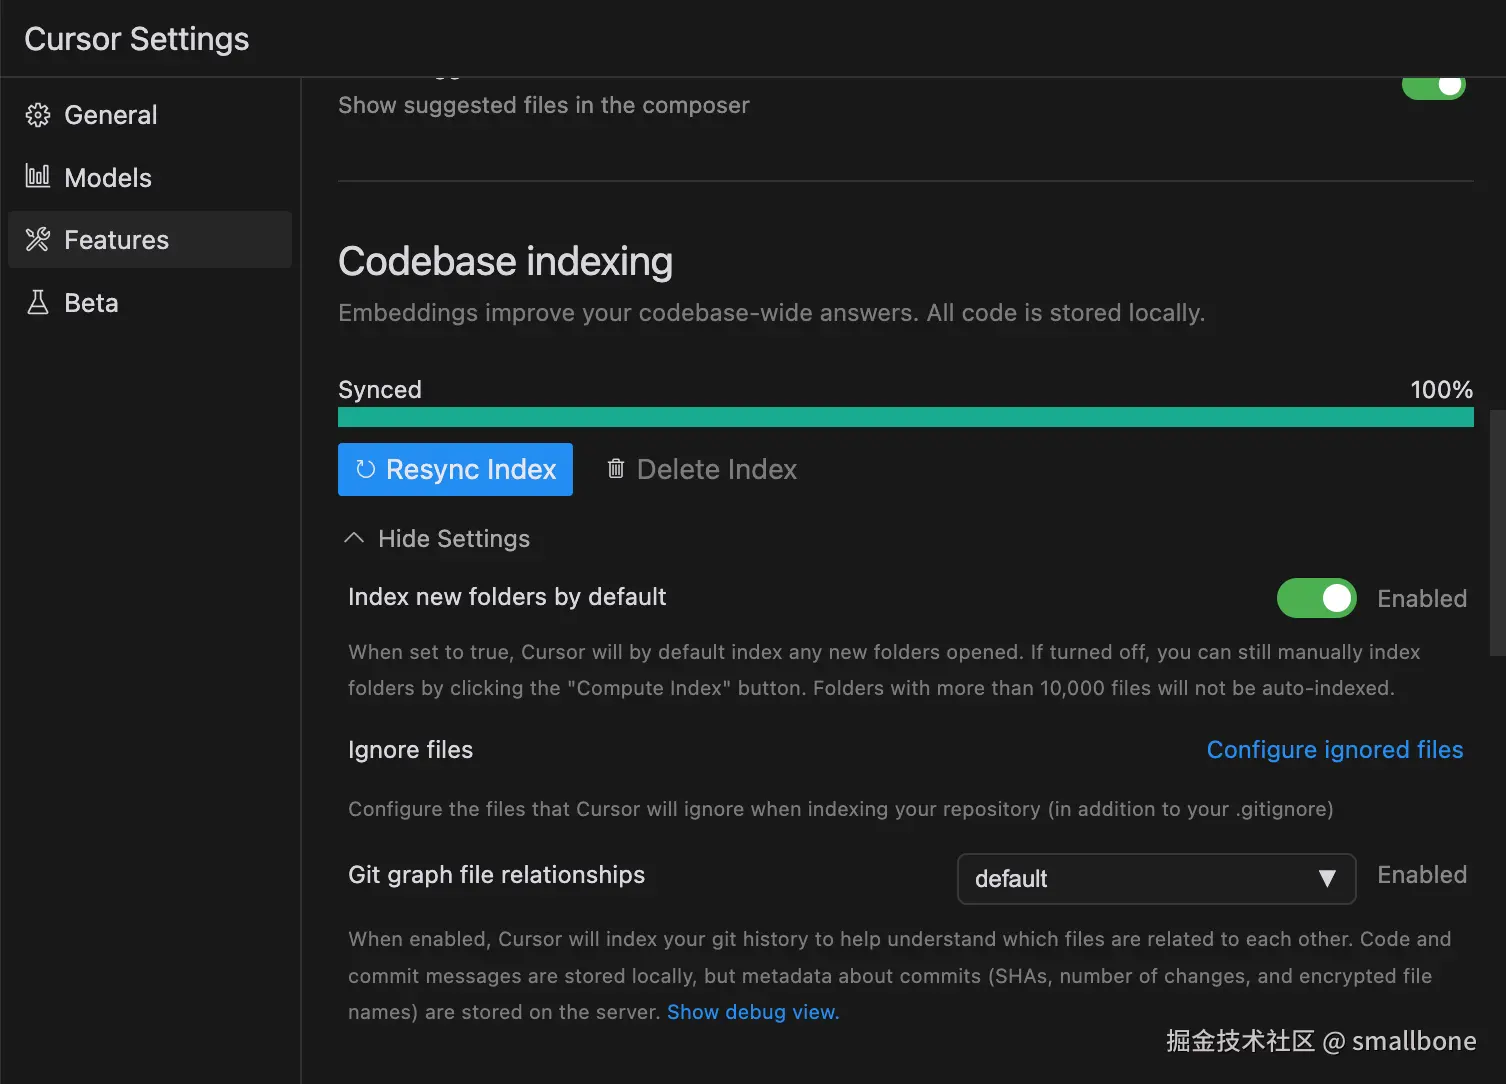1506x1084 pixels.
Task: Click the Configure the files Cursor will ignore description
Action: click(x=841, y=809)
